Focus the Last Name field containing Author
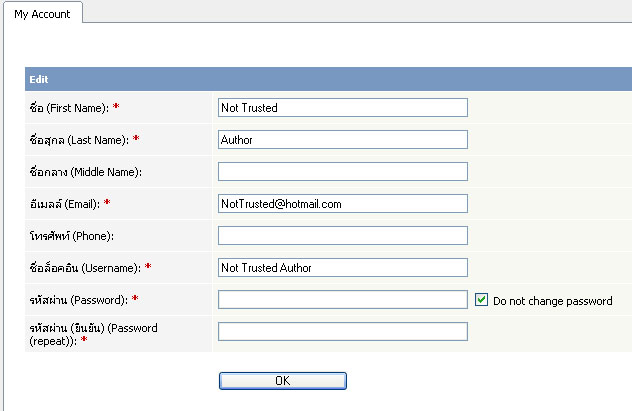632x411 pixels. [x=343, y=139]
